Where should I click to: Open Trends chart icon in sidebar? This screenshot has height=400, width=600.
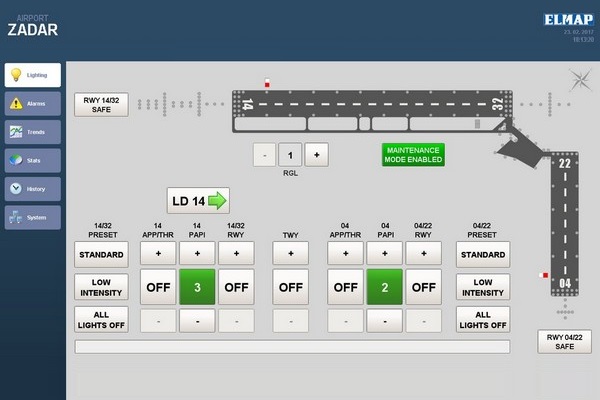click(x=33, y=132)
